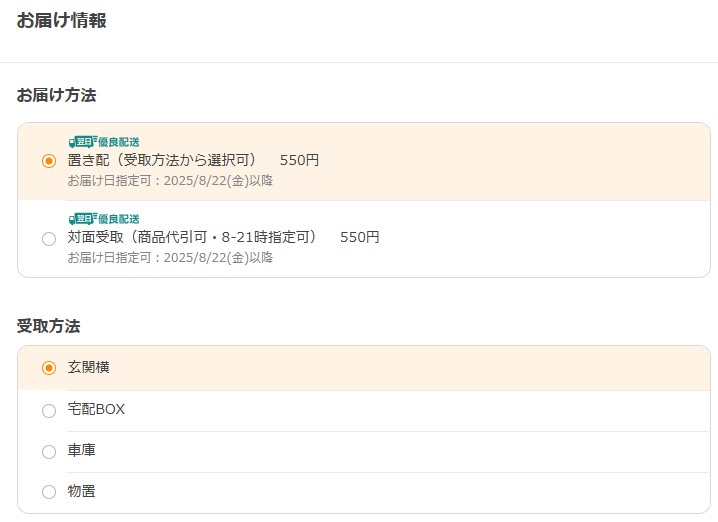Click the 550円 price on 対面受取 row
Screen dimensions: 718x522
pyautogui.click(x=360, y=237)
